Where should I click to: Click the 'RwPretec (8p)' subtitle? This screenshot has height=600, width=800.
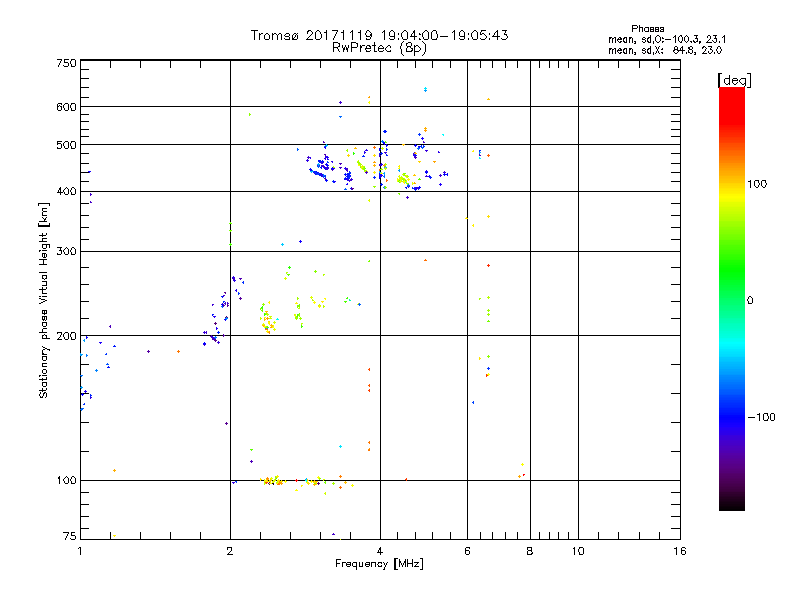[x=379, y=48]
